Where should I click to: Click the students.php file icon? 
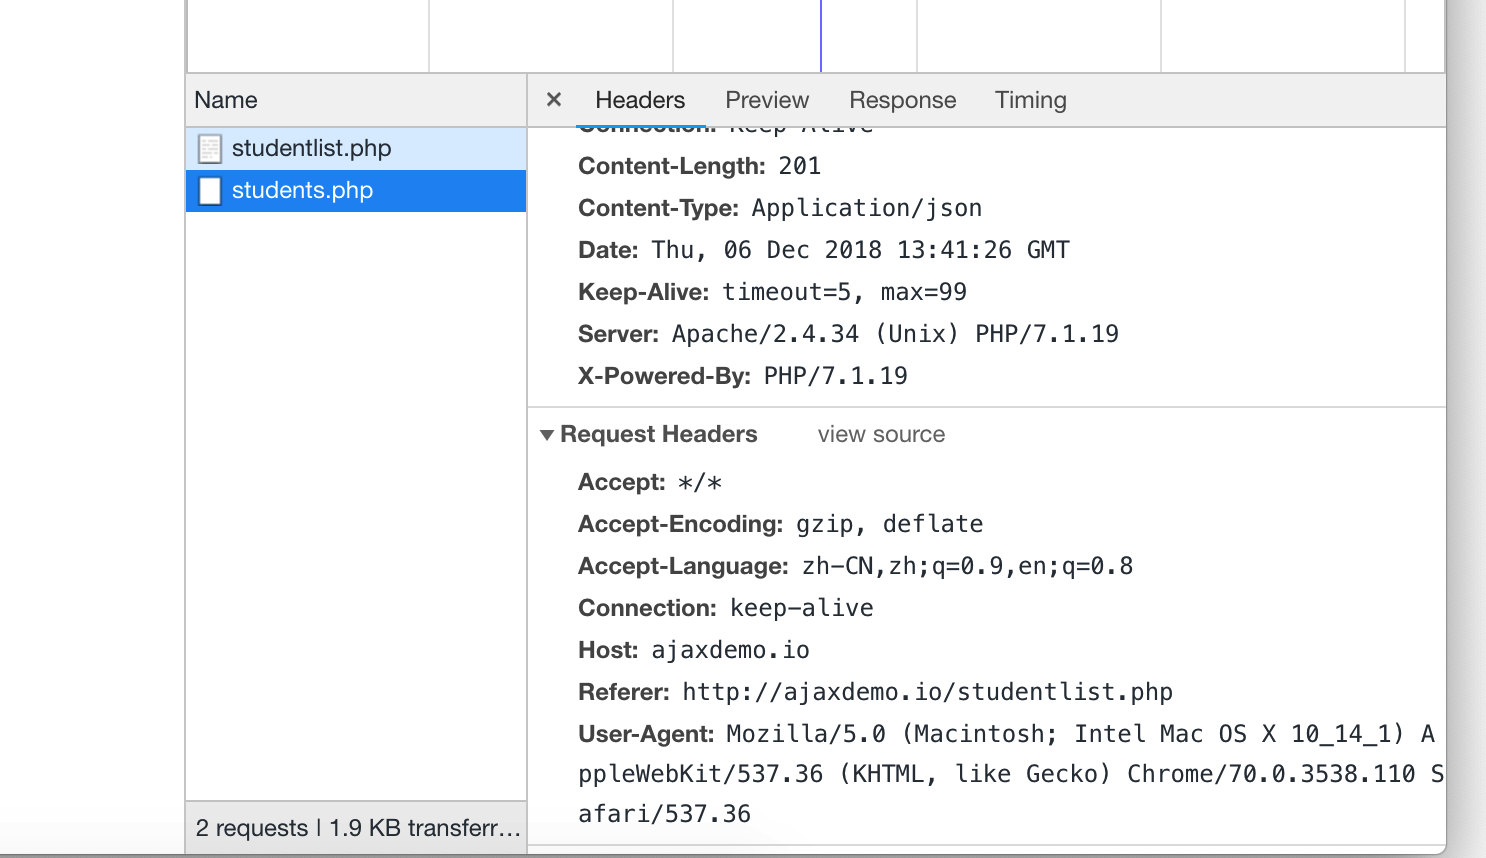tap(210, 190)
